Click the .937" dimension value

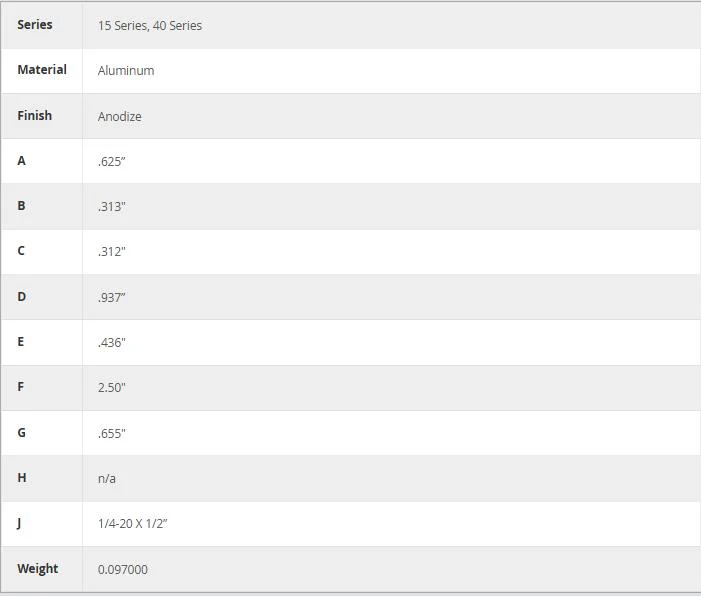112,298
